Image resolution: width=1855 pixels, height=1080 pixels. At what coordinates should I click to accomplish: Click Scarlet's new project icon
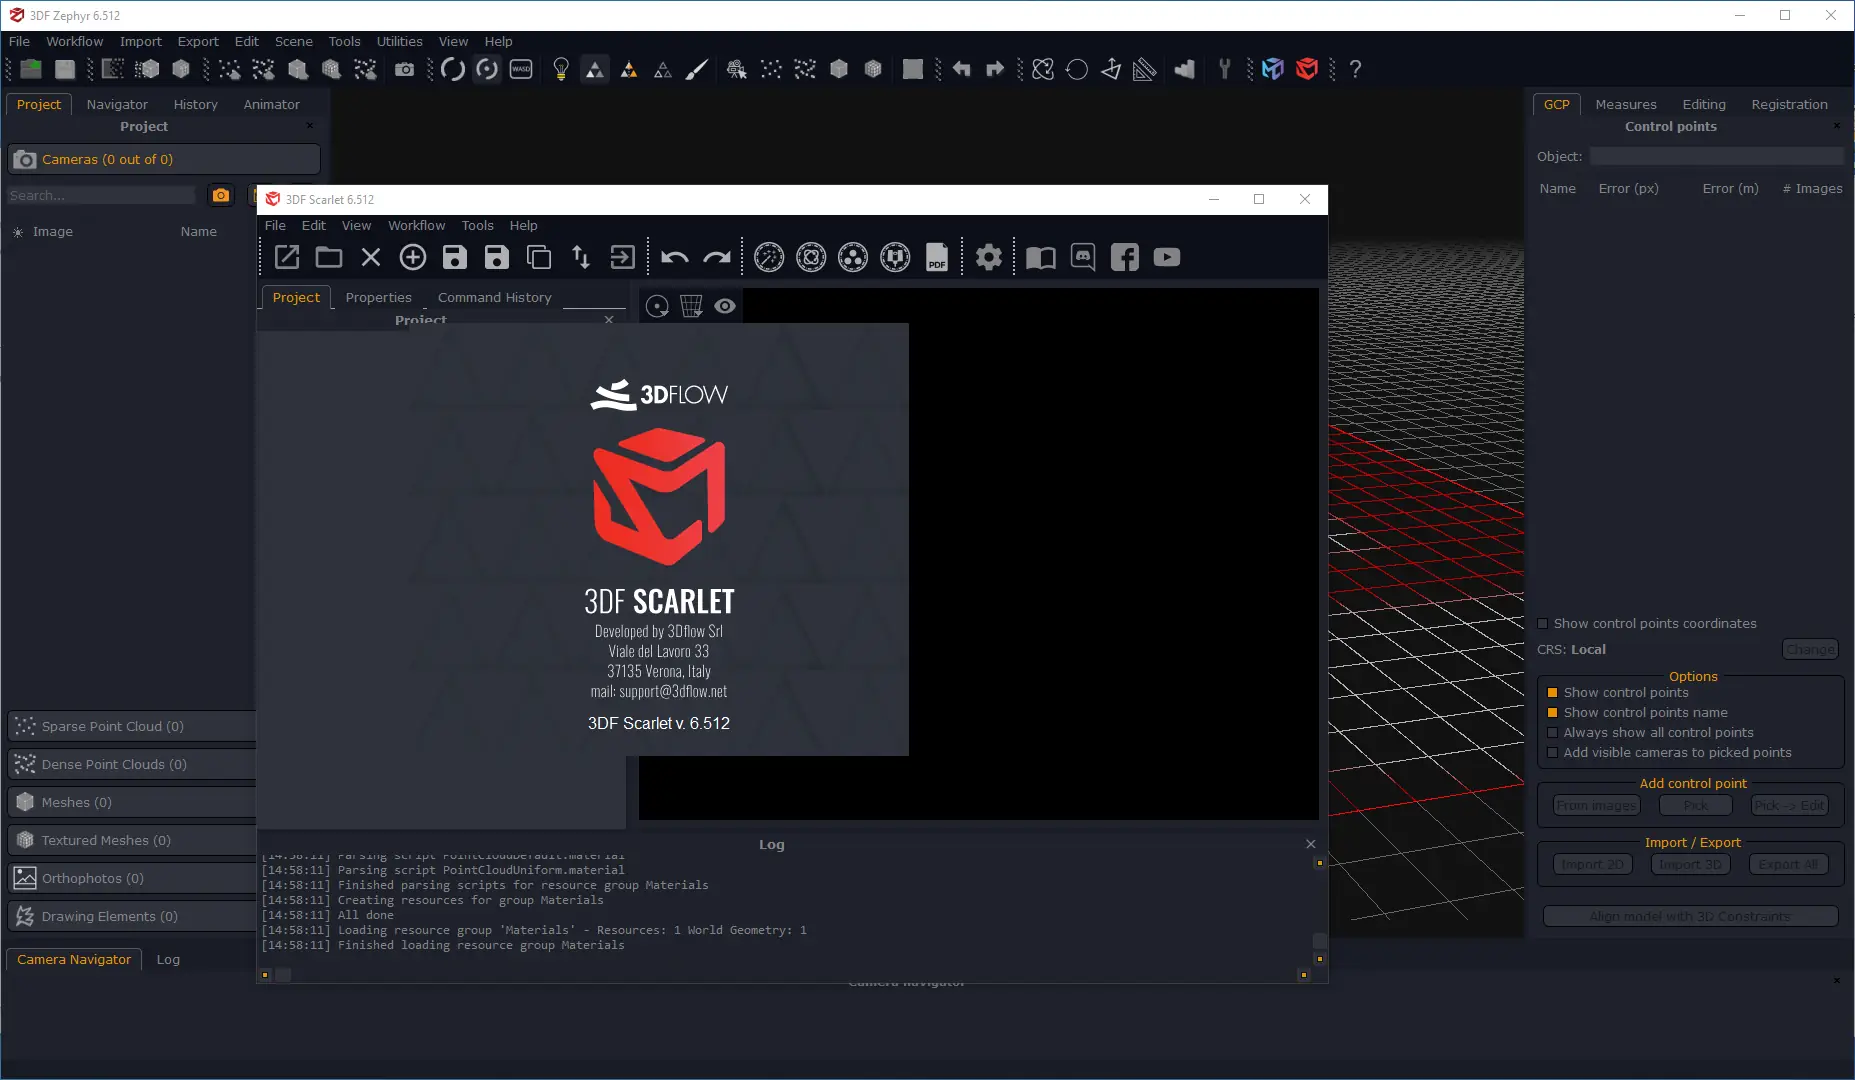click(x=287, y=257)
